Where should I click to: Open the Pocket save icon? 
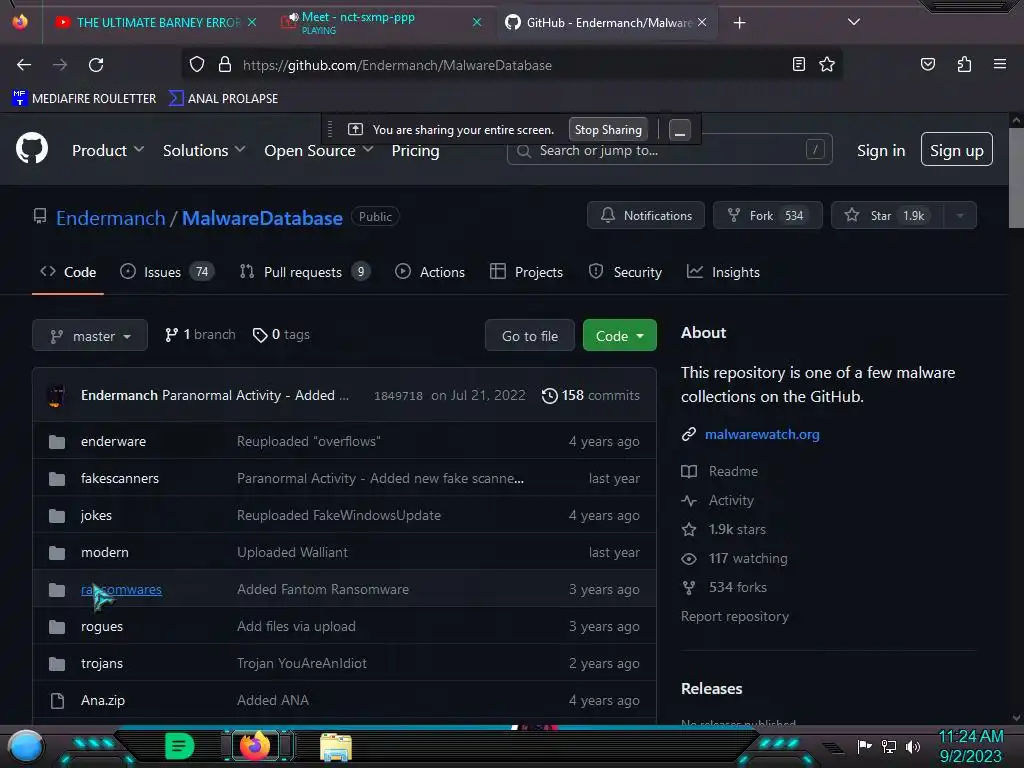coord(927,64)
